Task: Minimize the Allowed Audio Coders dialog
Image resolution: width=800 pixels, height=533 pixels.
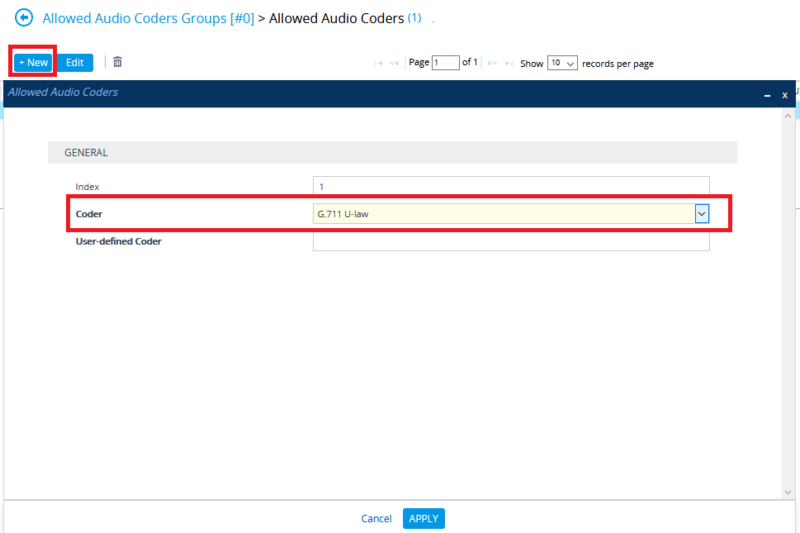Action: point(767,94)
